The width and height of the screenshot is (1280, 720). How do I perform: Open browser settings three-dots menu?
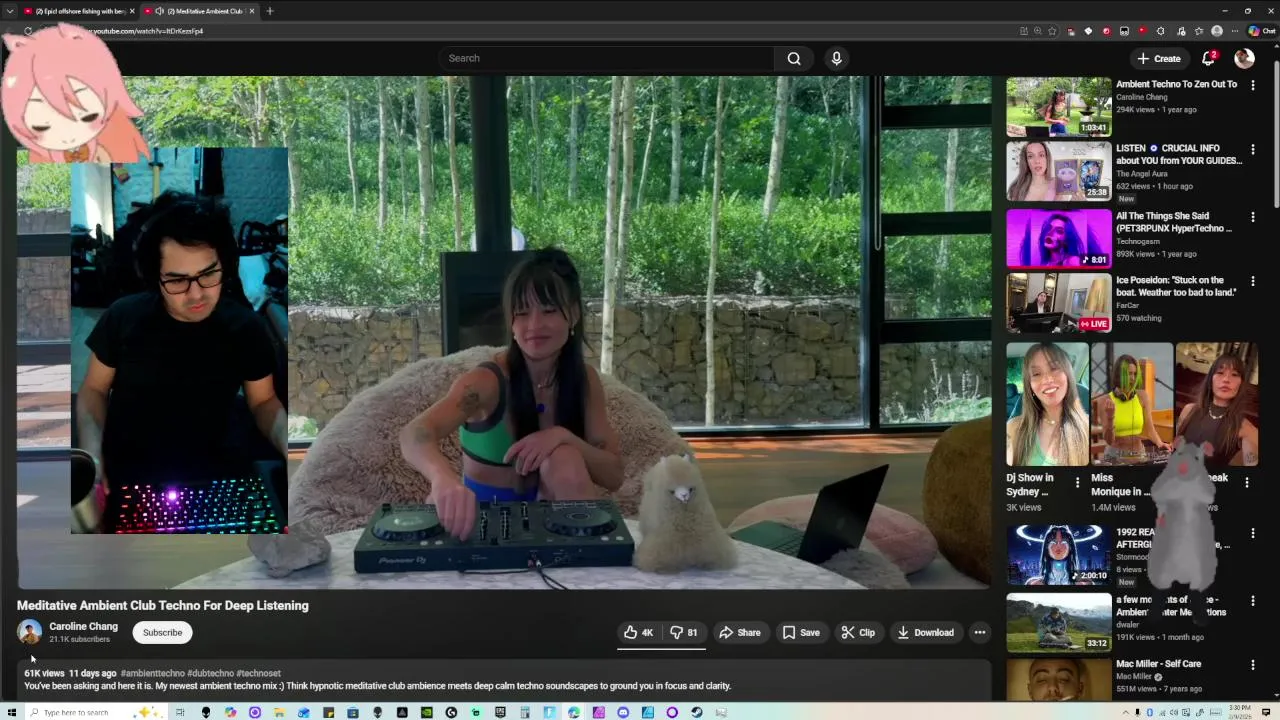click(1234, 31)
